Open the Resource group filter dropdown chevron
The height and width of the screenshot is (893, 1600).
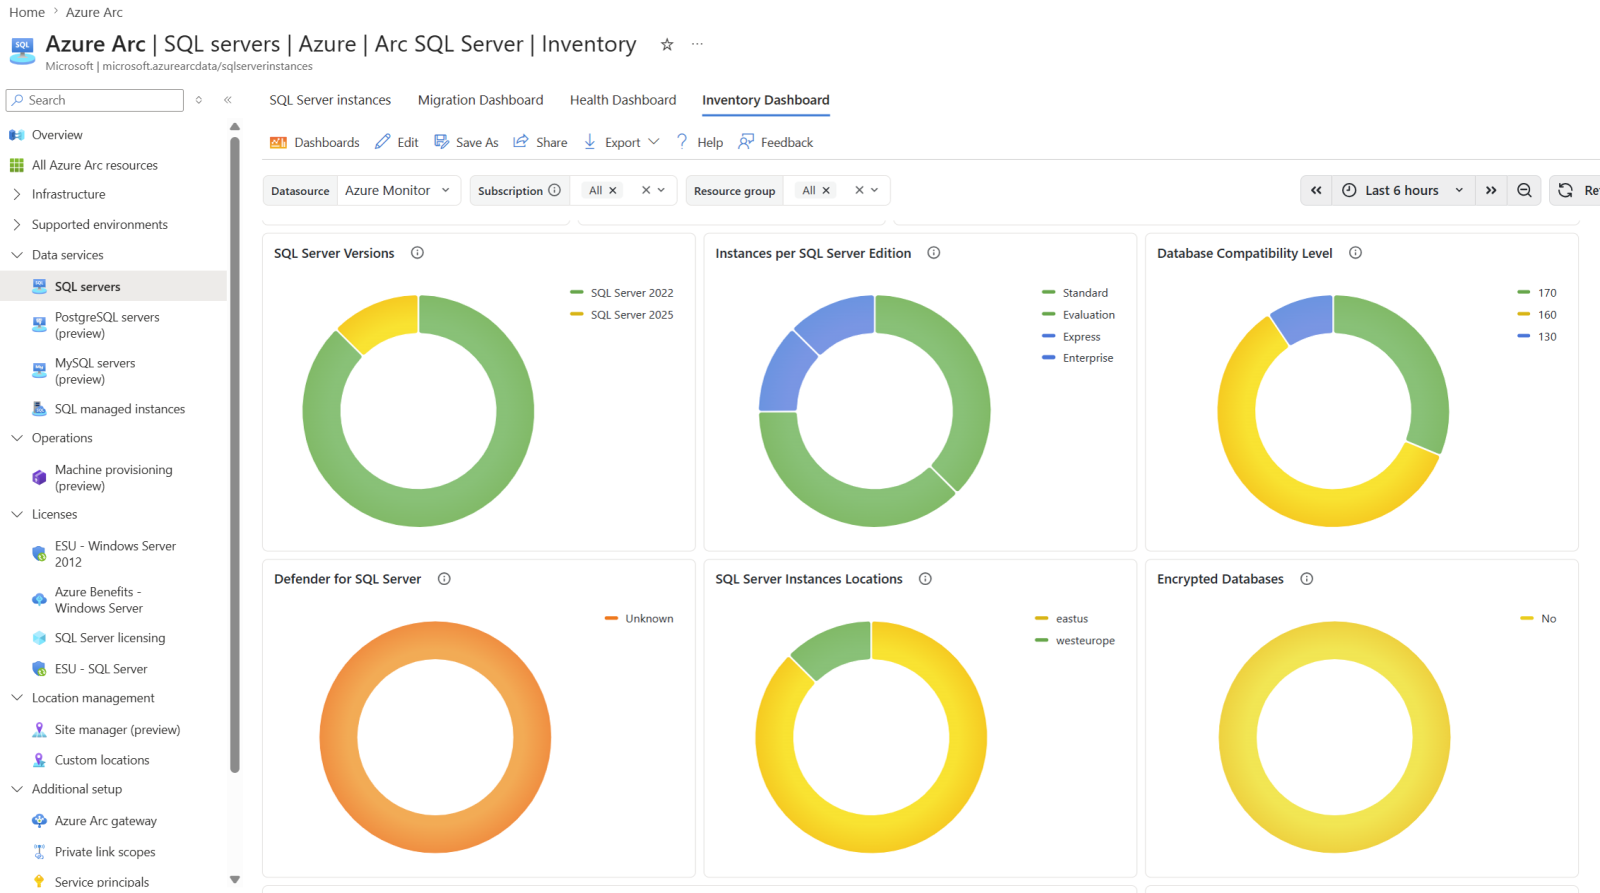tap(875, 190)
